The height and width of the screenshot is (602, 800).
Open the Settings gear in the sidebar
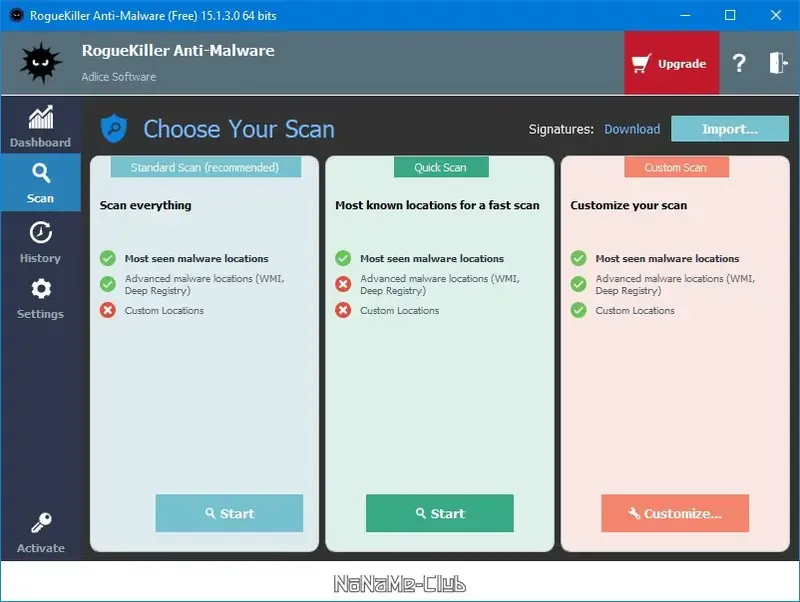pyautogui.click(x=40, y=298)
